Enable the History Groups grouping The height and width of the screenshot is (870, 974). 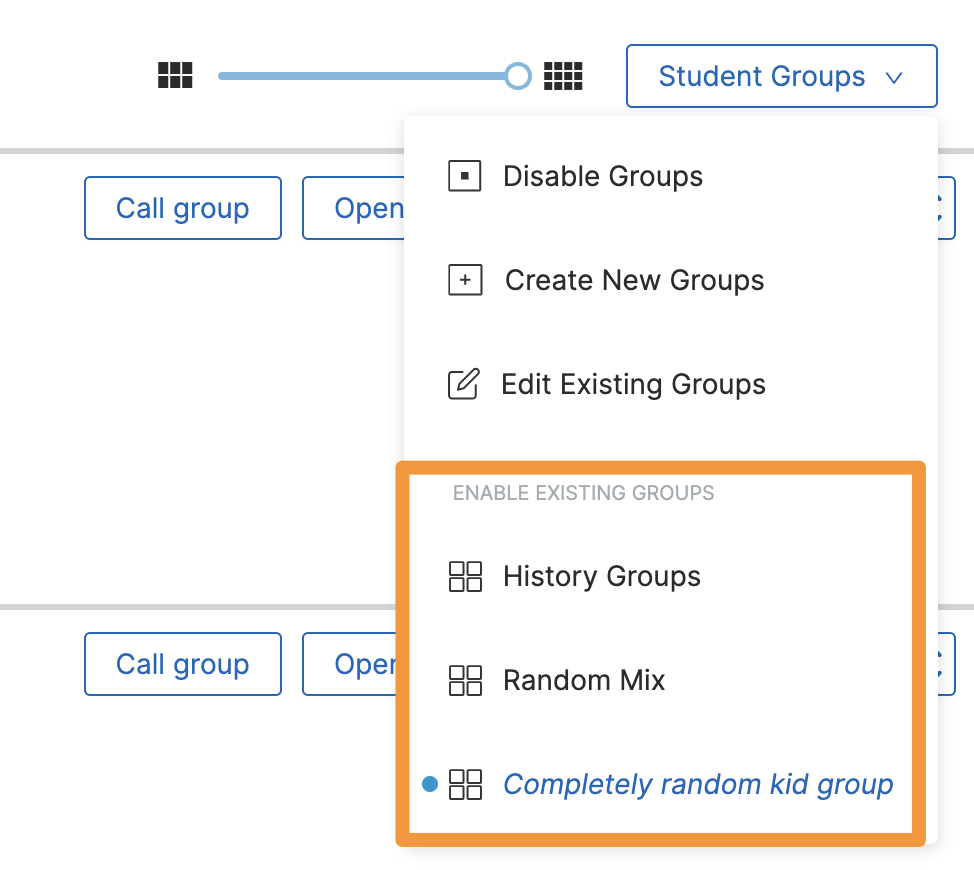pos(600,576)
